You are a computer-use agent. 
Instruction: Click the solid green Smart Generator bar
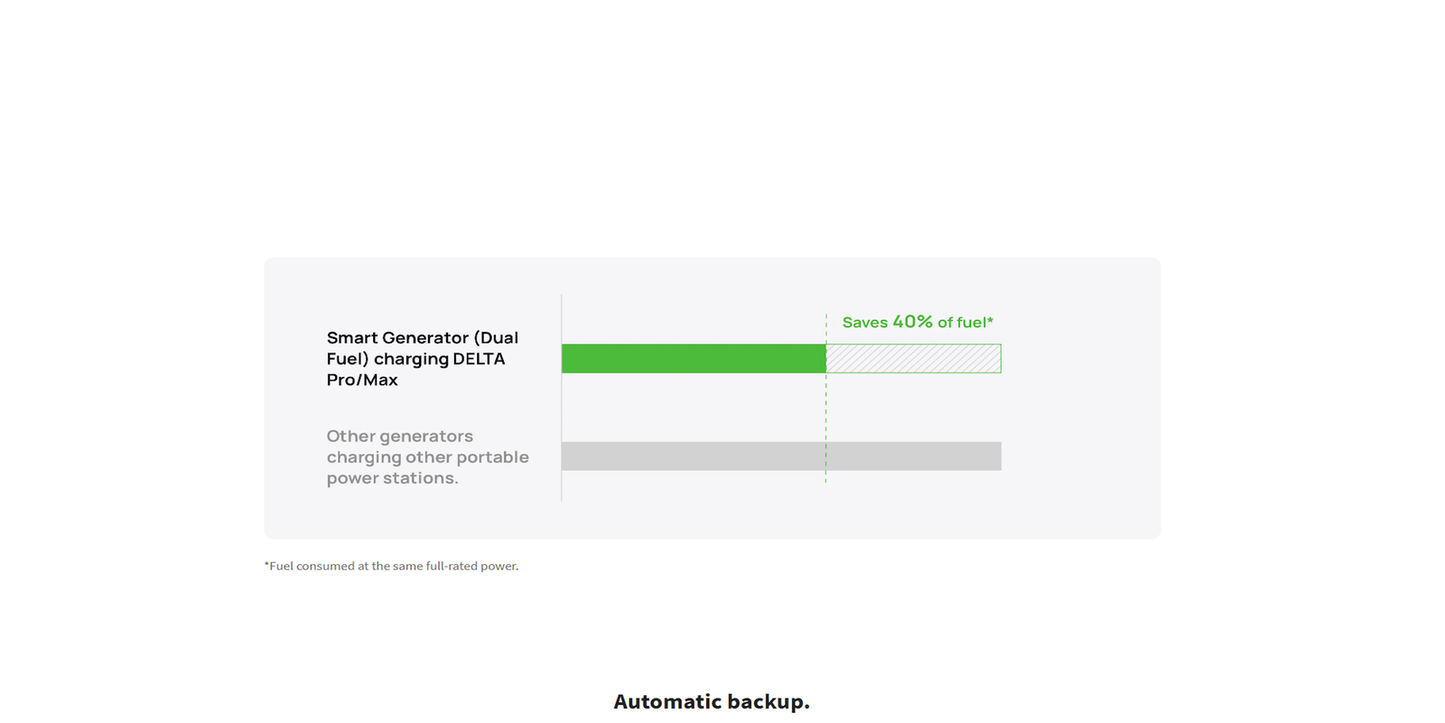coord(693,358)
